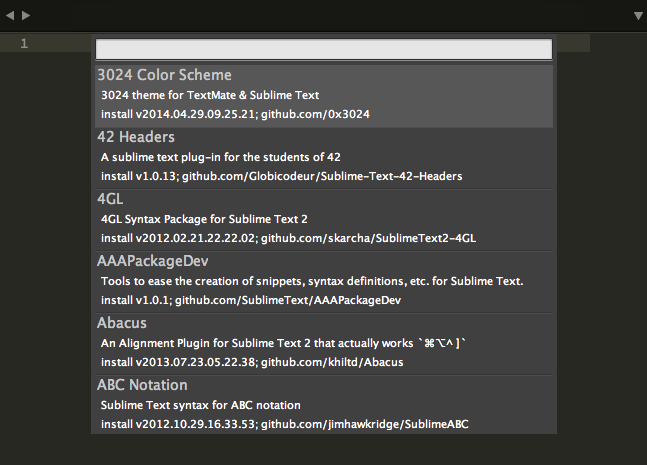
Task: Click the left tab scroll arrow
Action: 11,15
